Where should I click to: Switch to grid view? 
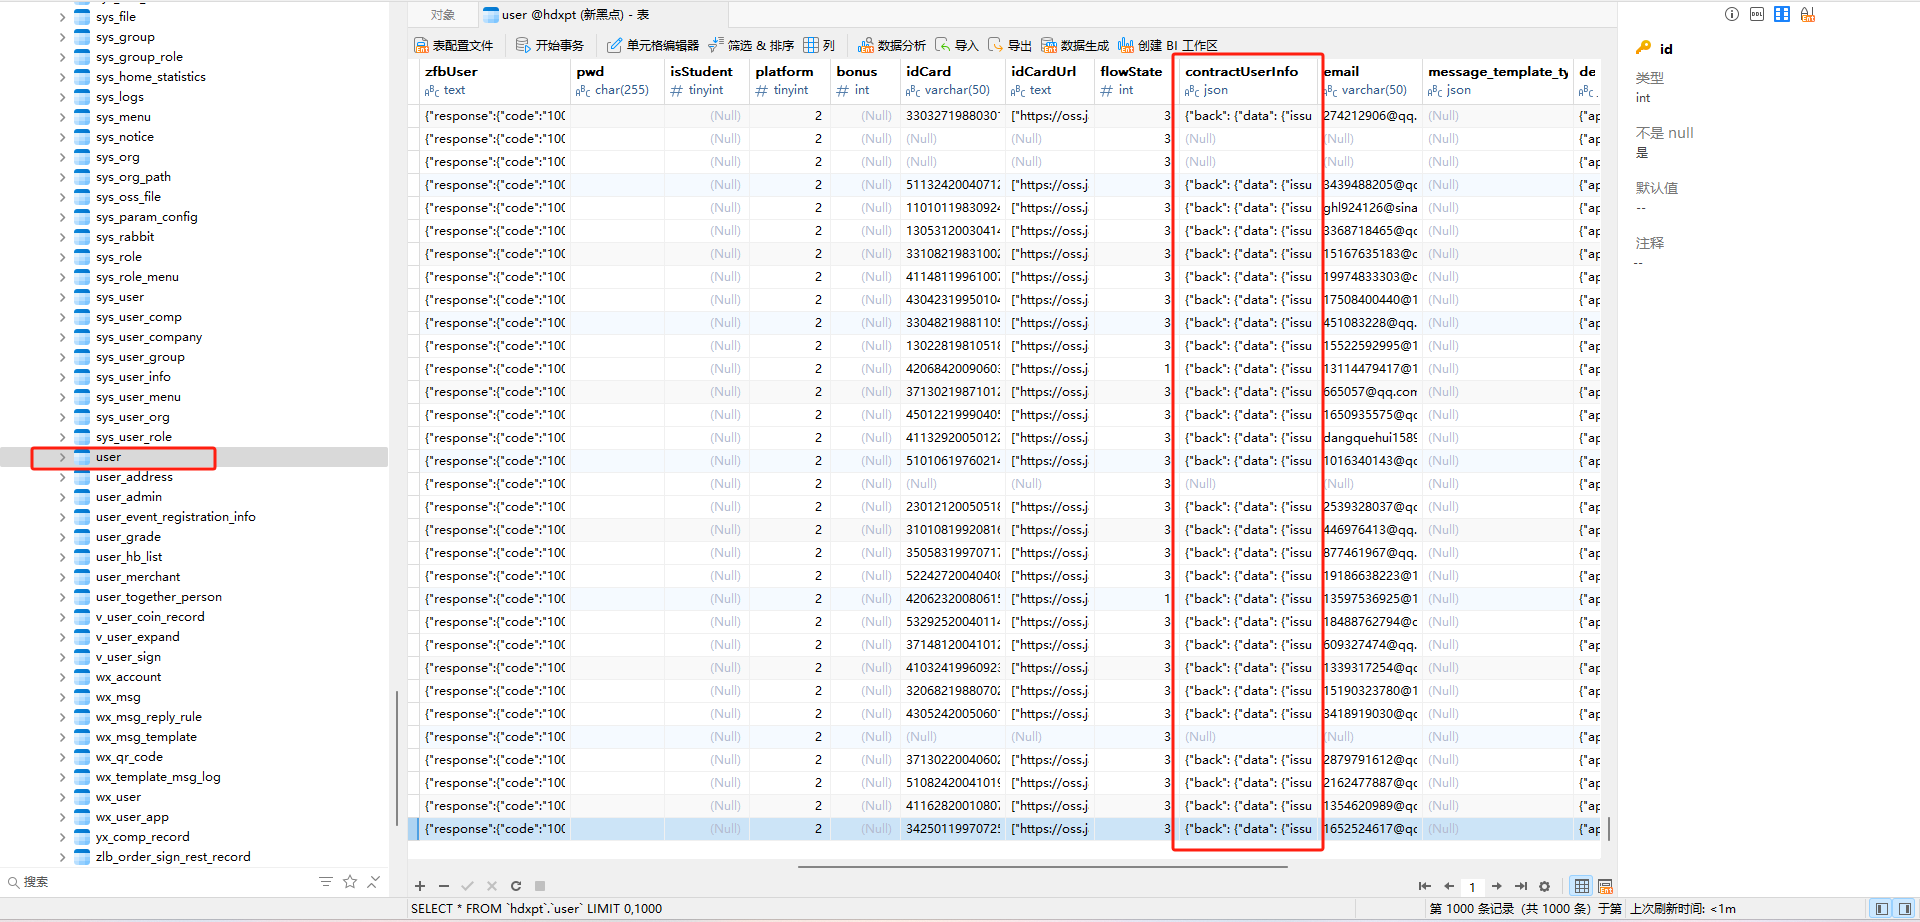[1582, 886]
